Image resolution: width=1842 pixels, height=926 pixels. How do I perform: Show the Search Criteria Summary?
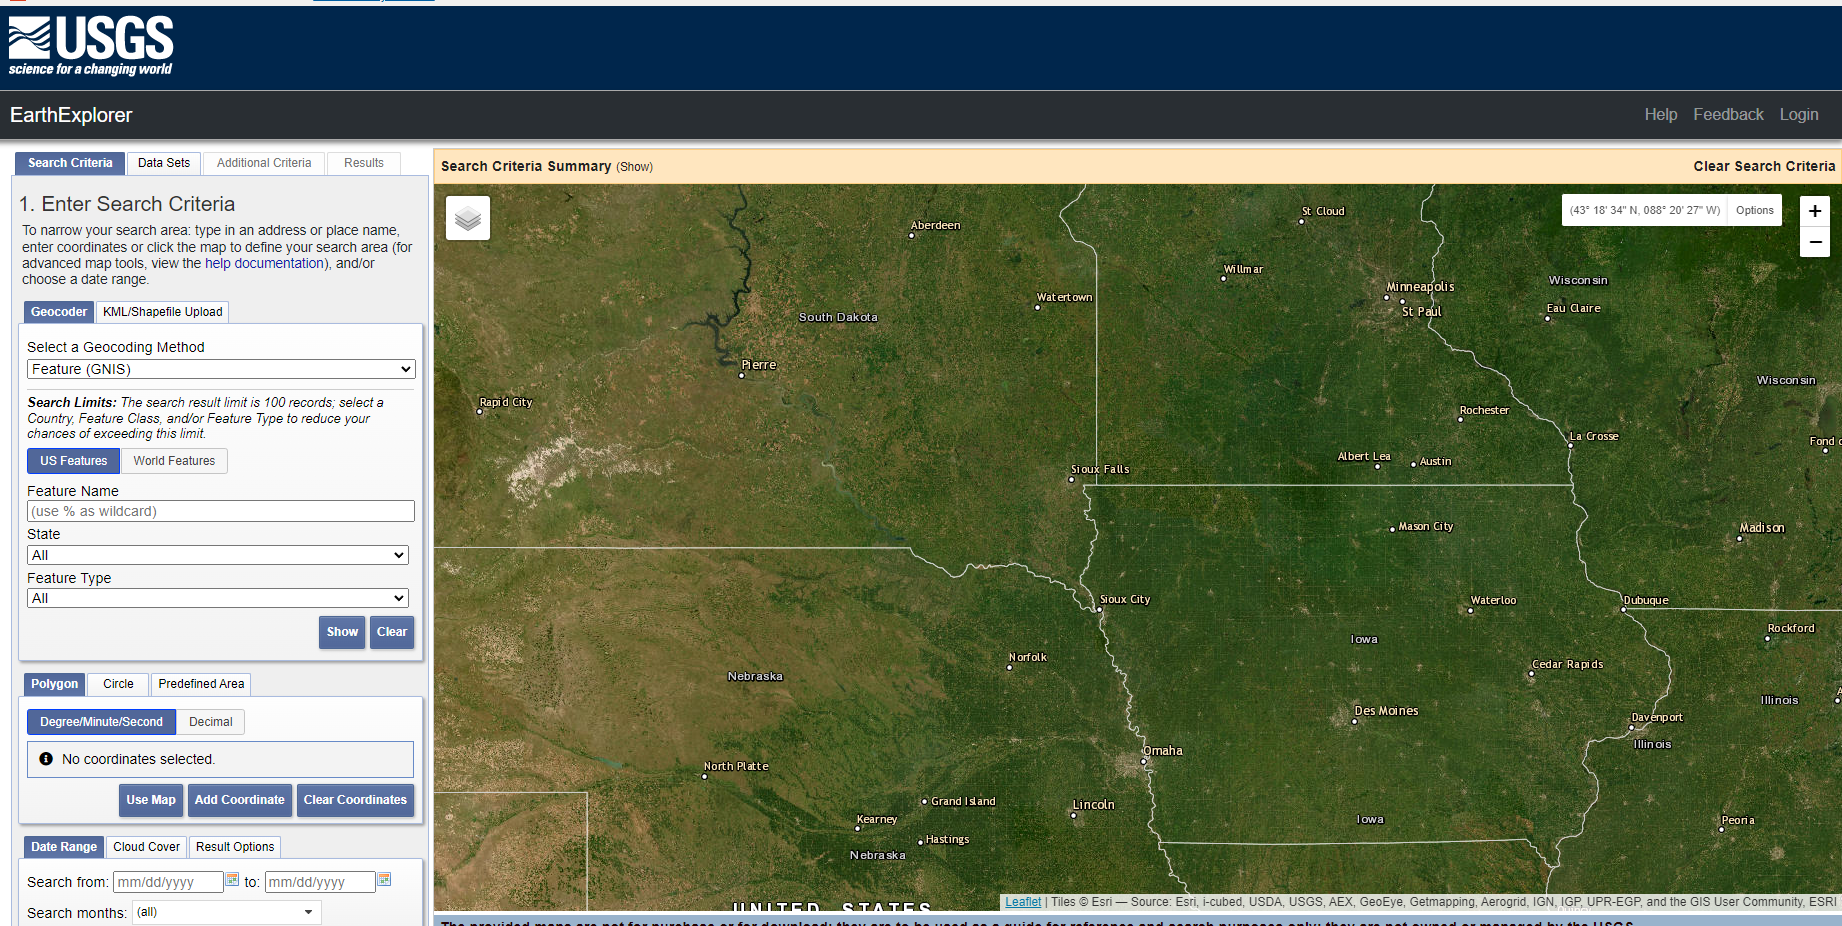click(x=635, y=167)
